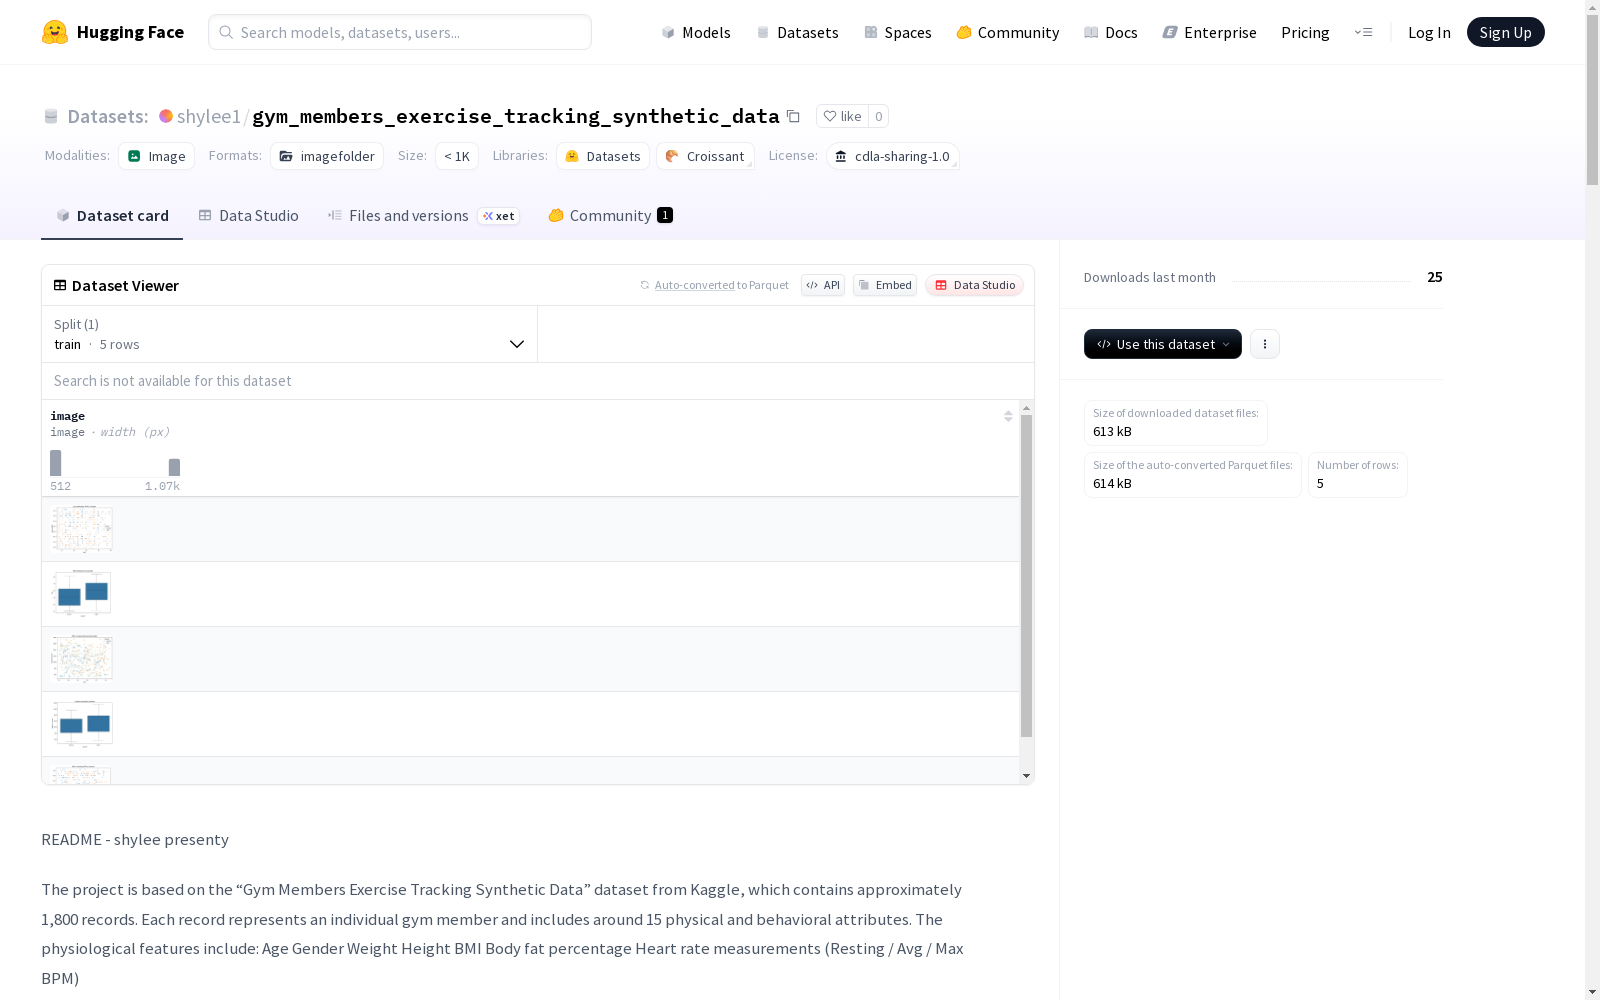Expand the Croissant library tag
The width and height of the screenshot is (1600, 1000).
click(x=706, y=156)
